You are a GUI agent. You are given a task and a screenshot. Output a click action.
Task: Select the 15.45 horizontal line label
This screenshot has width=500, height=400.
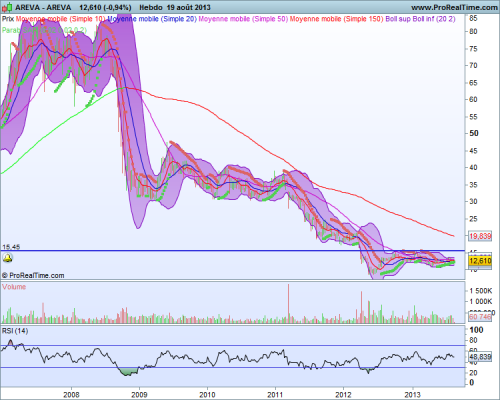[11, 247]
